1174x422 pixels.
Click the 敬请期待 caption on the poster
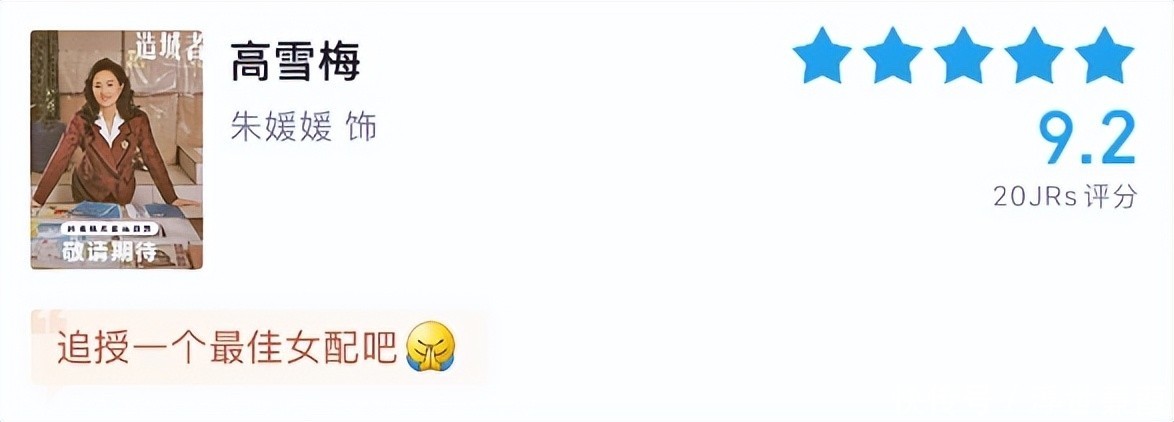pyautogui.click(x=110, y=251)
